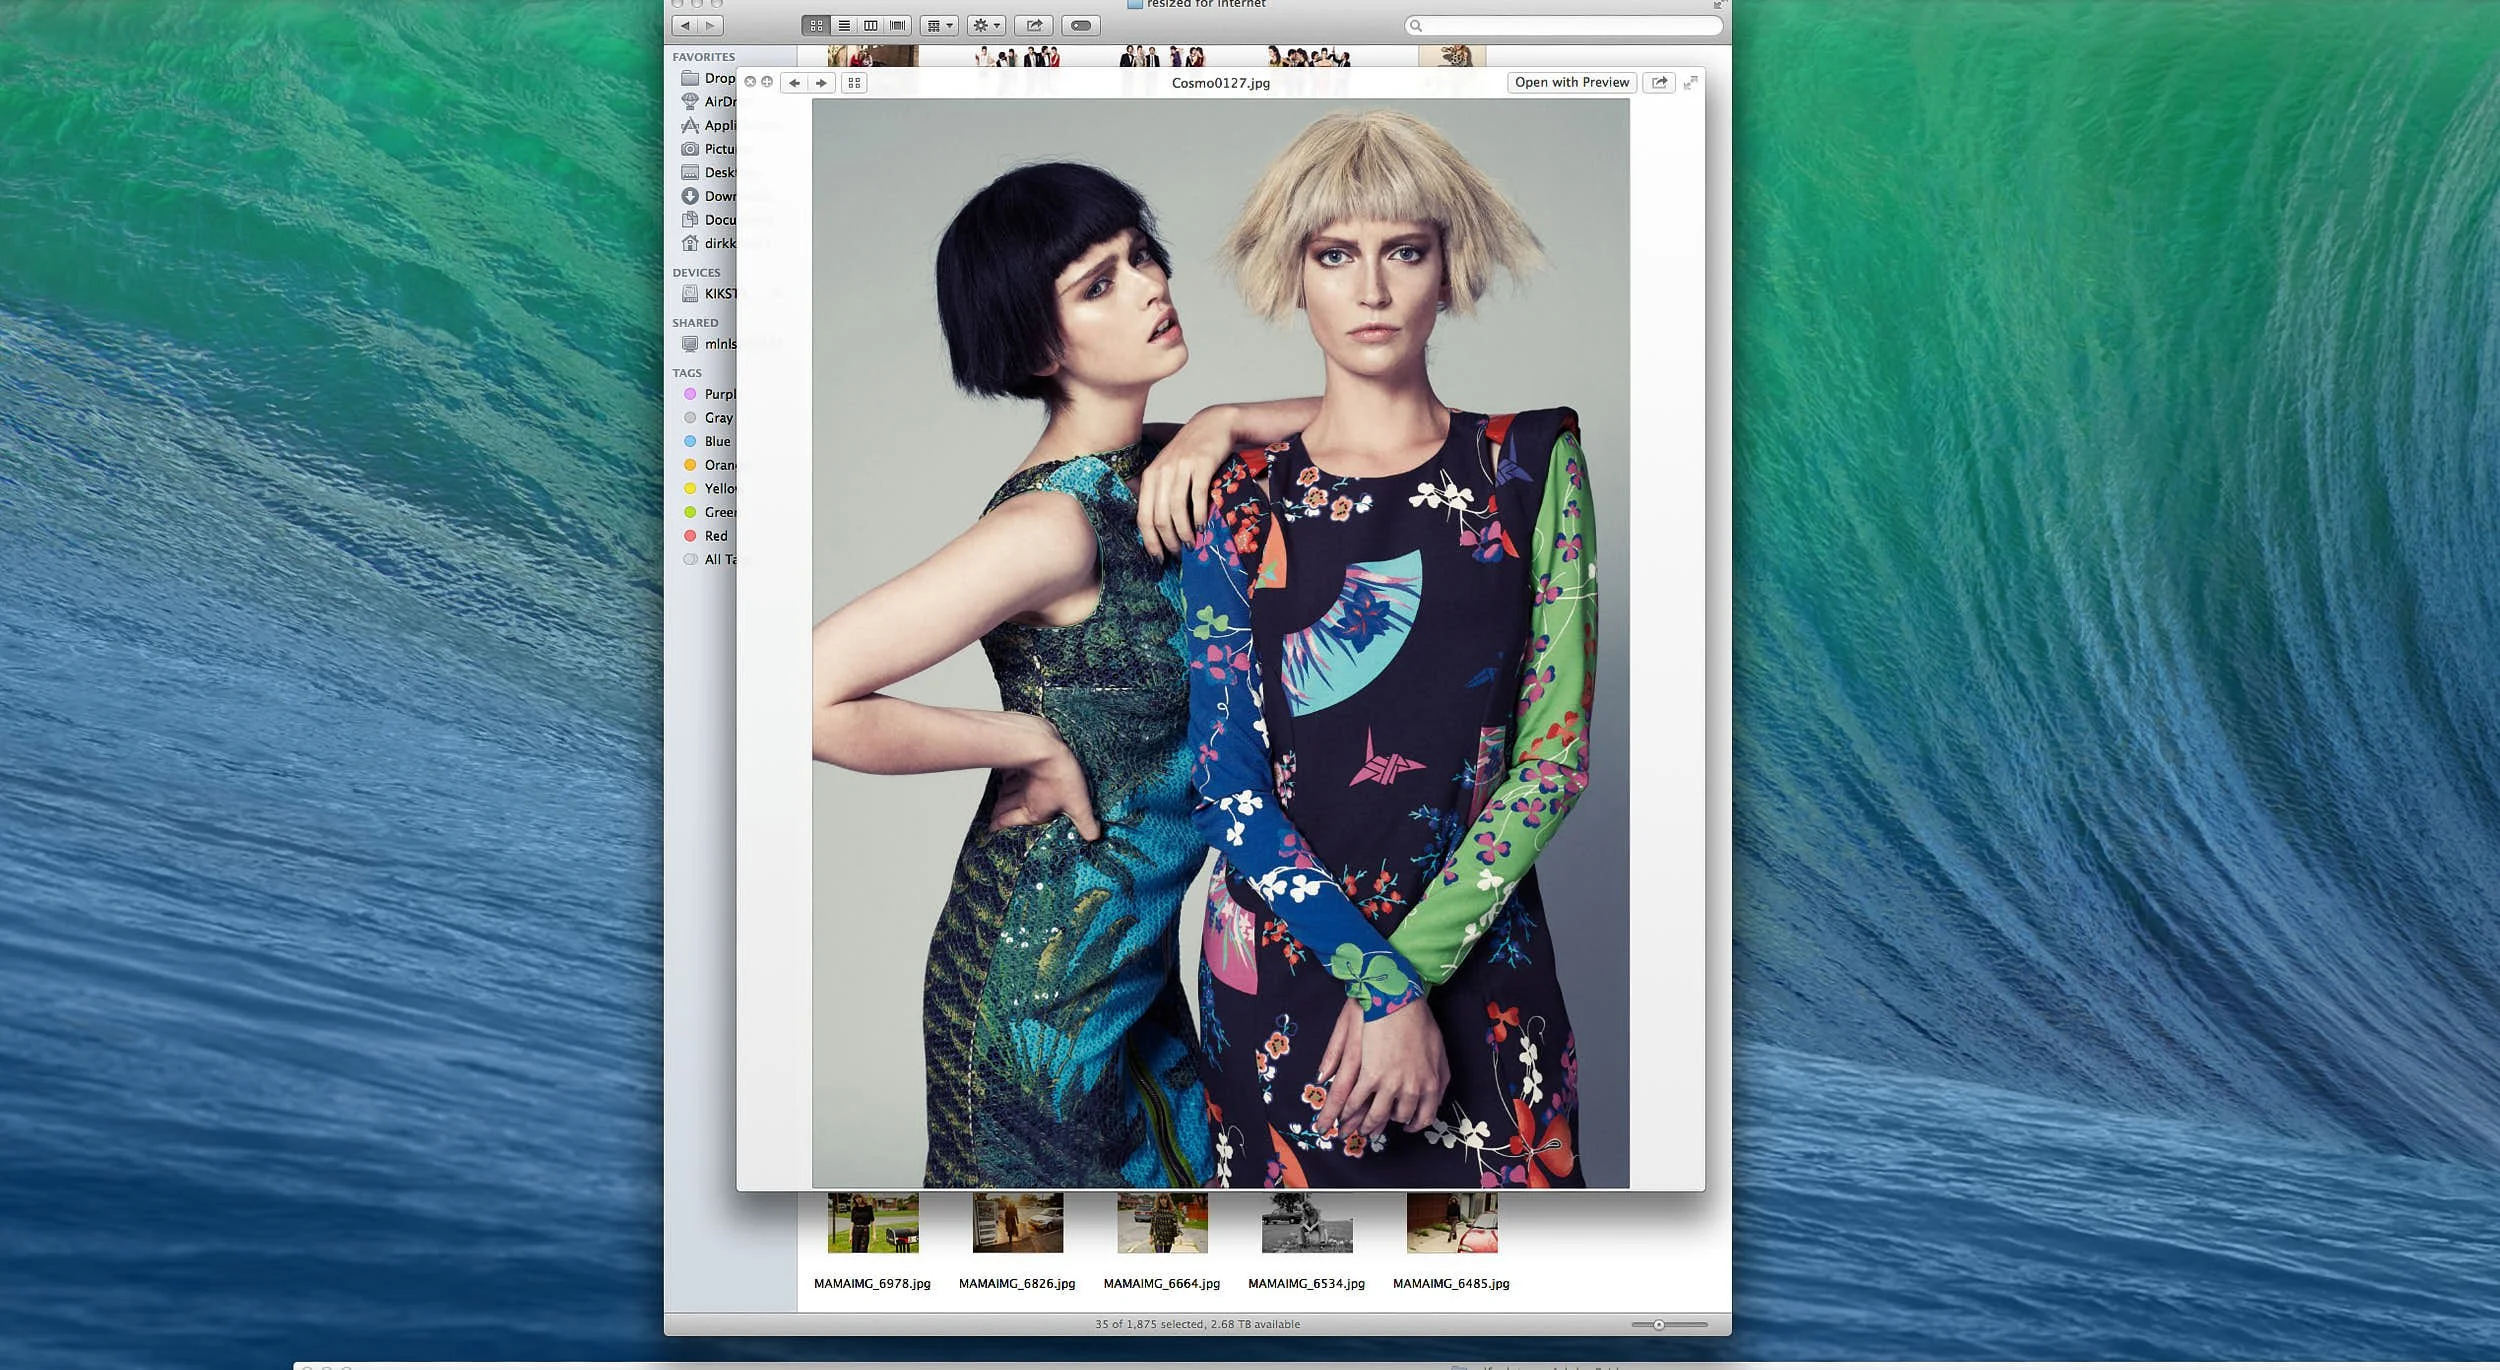Click the Quick Look share icon
The width and height of the screenshot is (2500, 1370).
[1659, 83]
